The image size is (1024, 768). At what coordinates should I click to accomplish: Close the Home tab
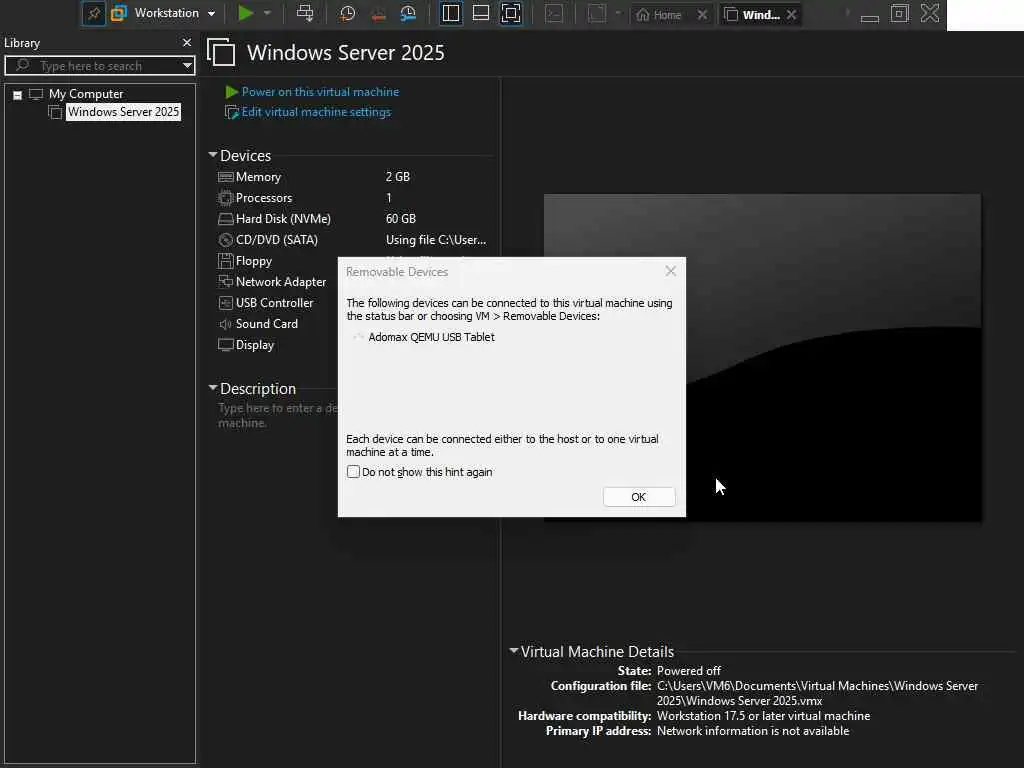pyautogui.click(x=702, y=14)
